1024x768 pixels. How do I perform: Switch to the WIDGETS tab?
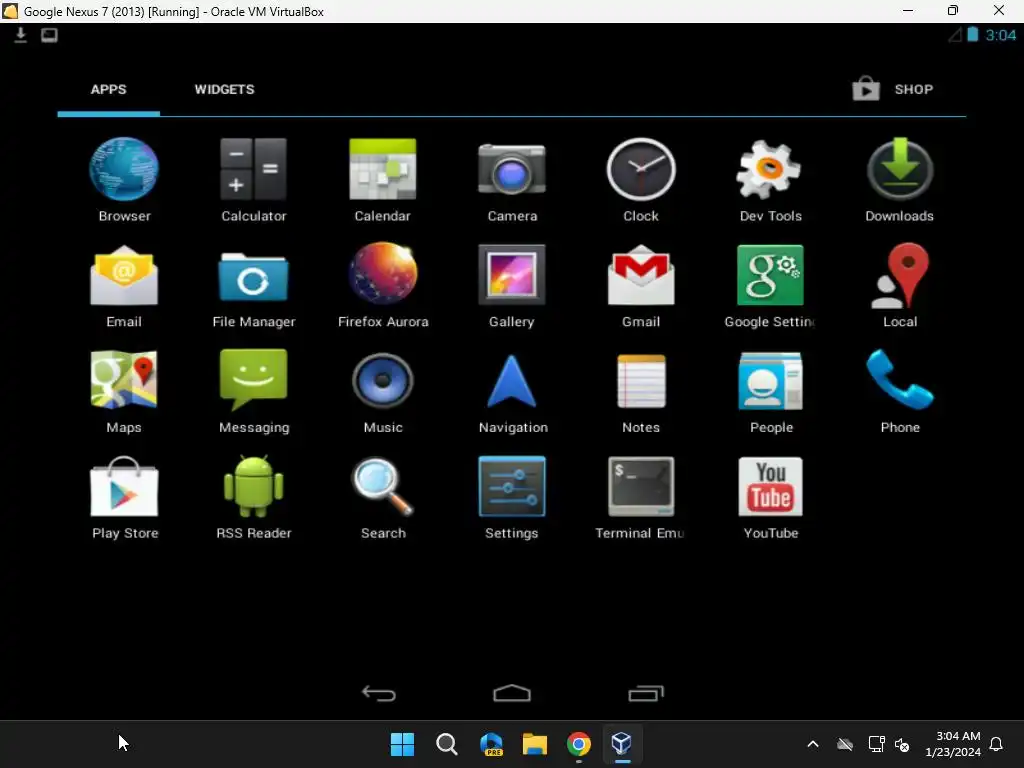point(224,89)
